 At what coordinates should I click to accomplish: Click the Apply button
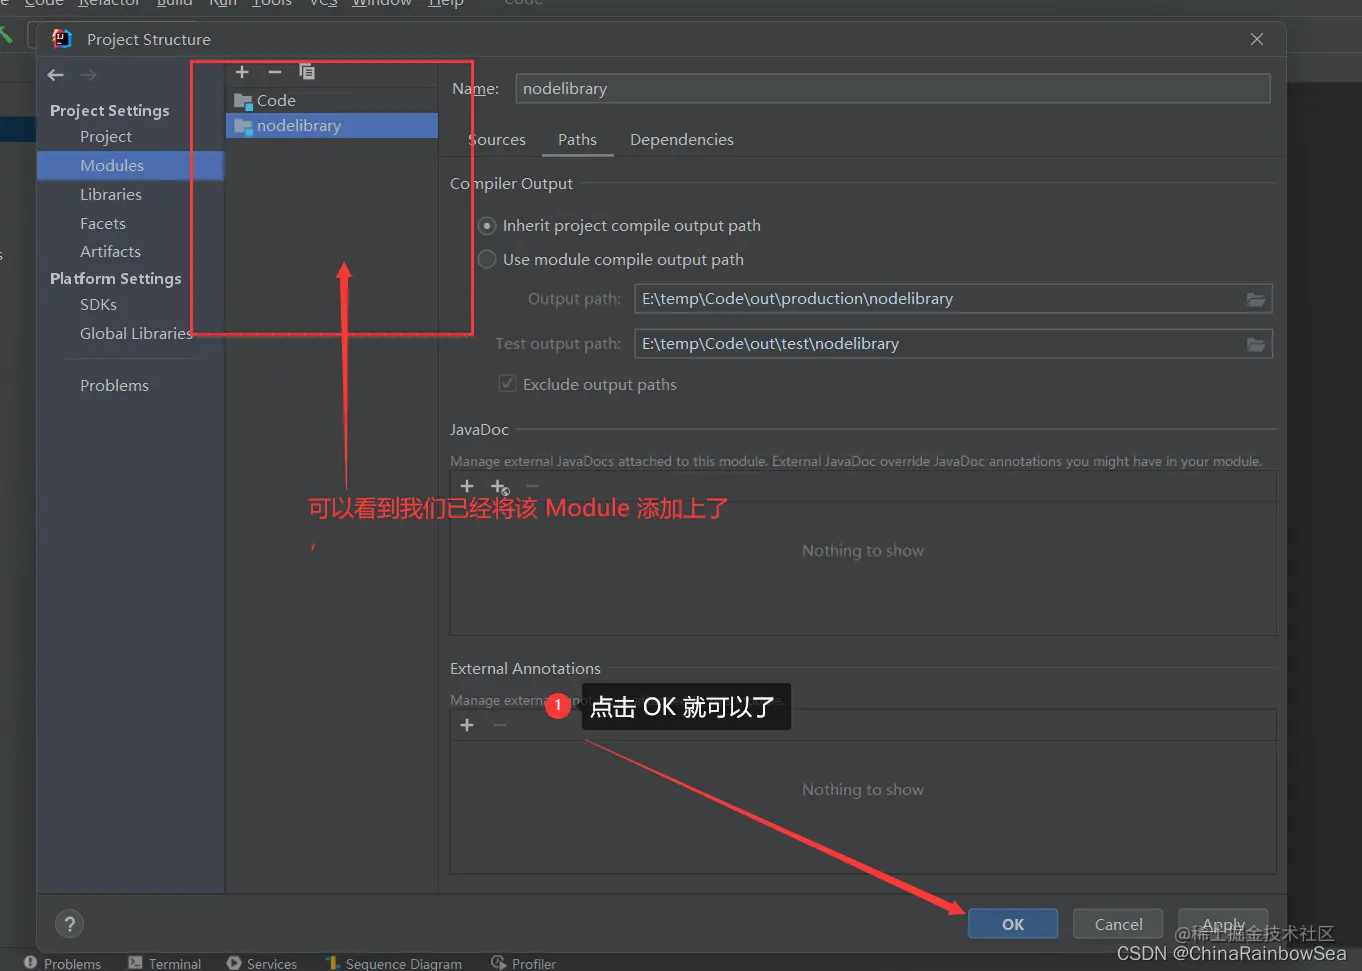[x=1223, y=924]
